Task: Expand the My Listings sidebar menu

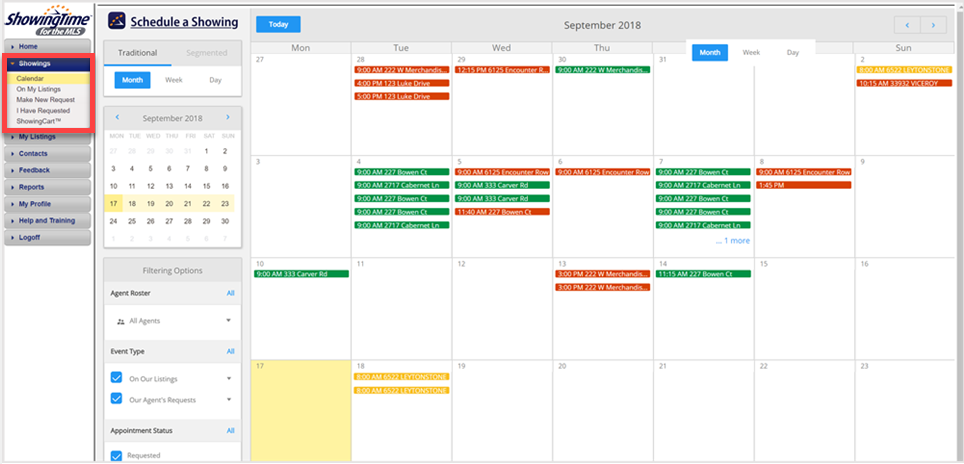Action: point(47,137)
